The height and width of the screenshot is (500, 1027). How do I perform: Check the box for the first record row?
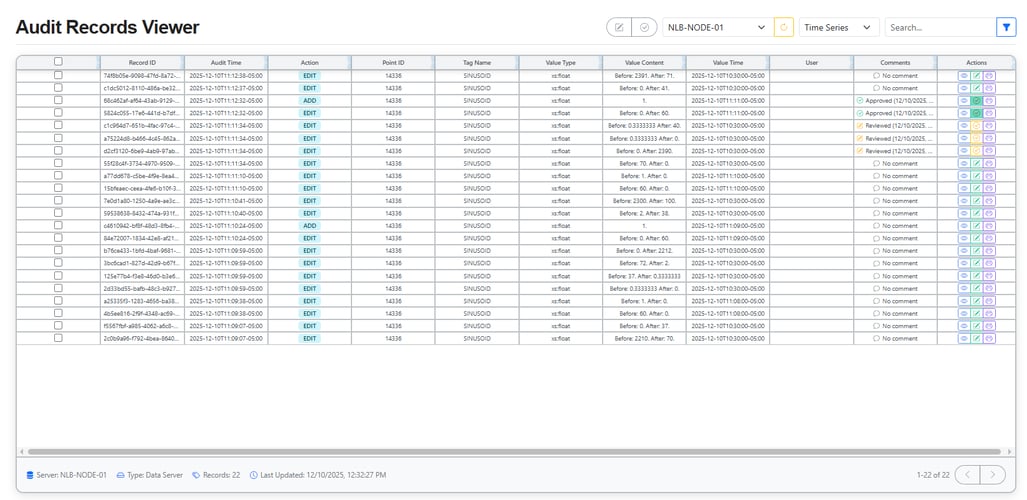[x=58, y=75]
